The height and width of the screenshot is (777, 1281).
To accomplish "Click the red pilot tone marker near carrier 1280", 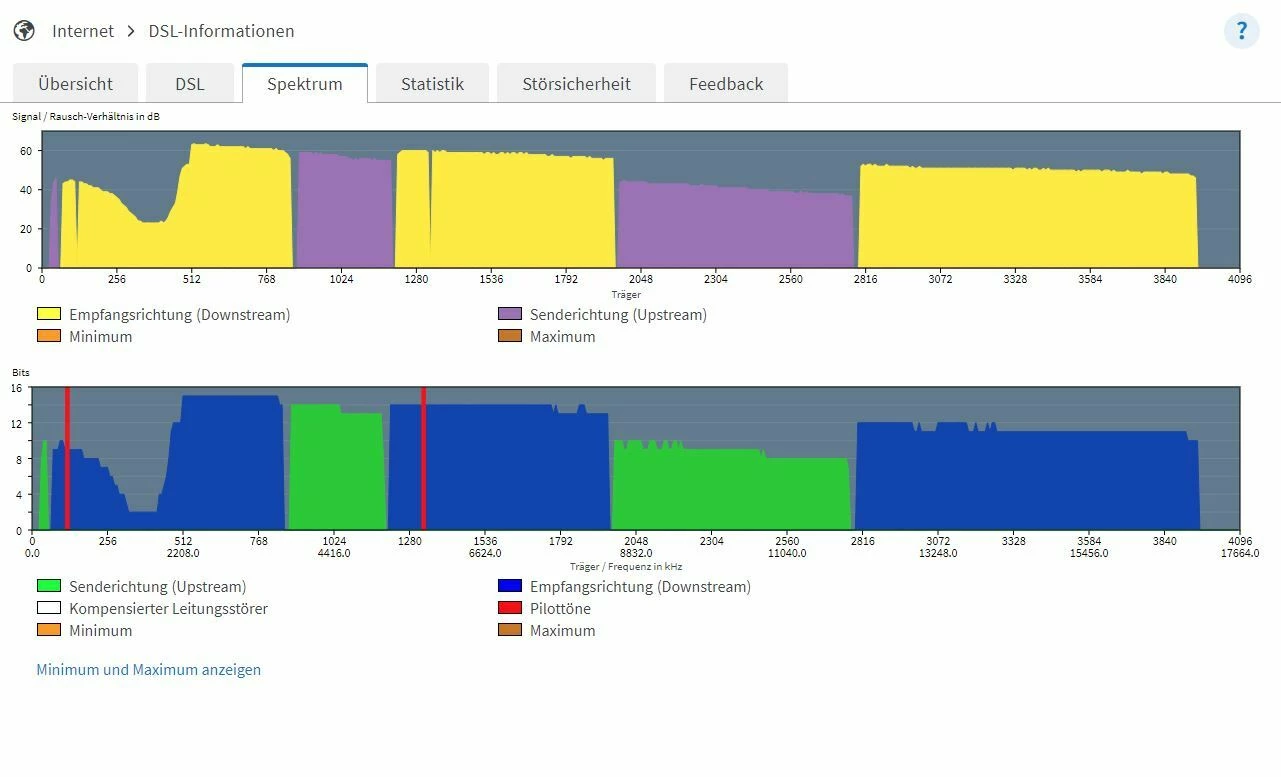I will (x=424, y=458).
